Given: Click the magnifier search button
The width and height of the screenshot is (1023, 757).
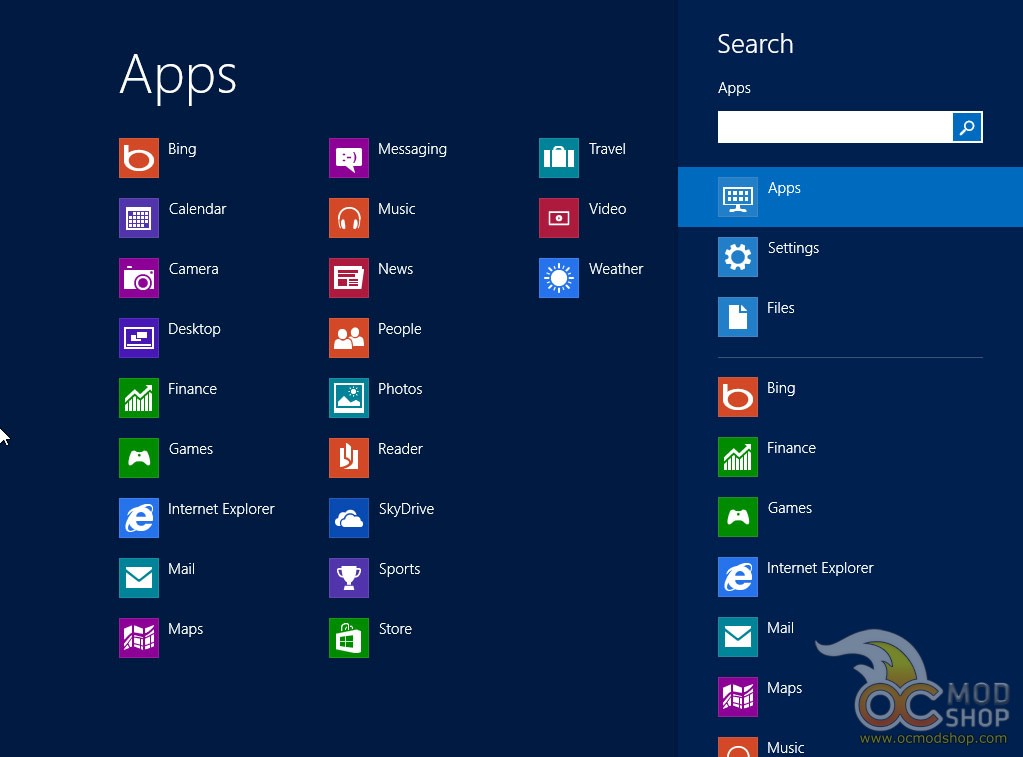Looking at the screenshot, I should click(x=967, y=127).
